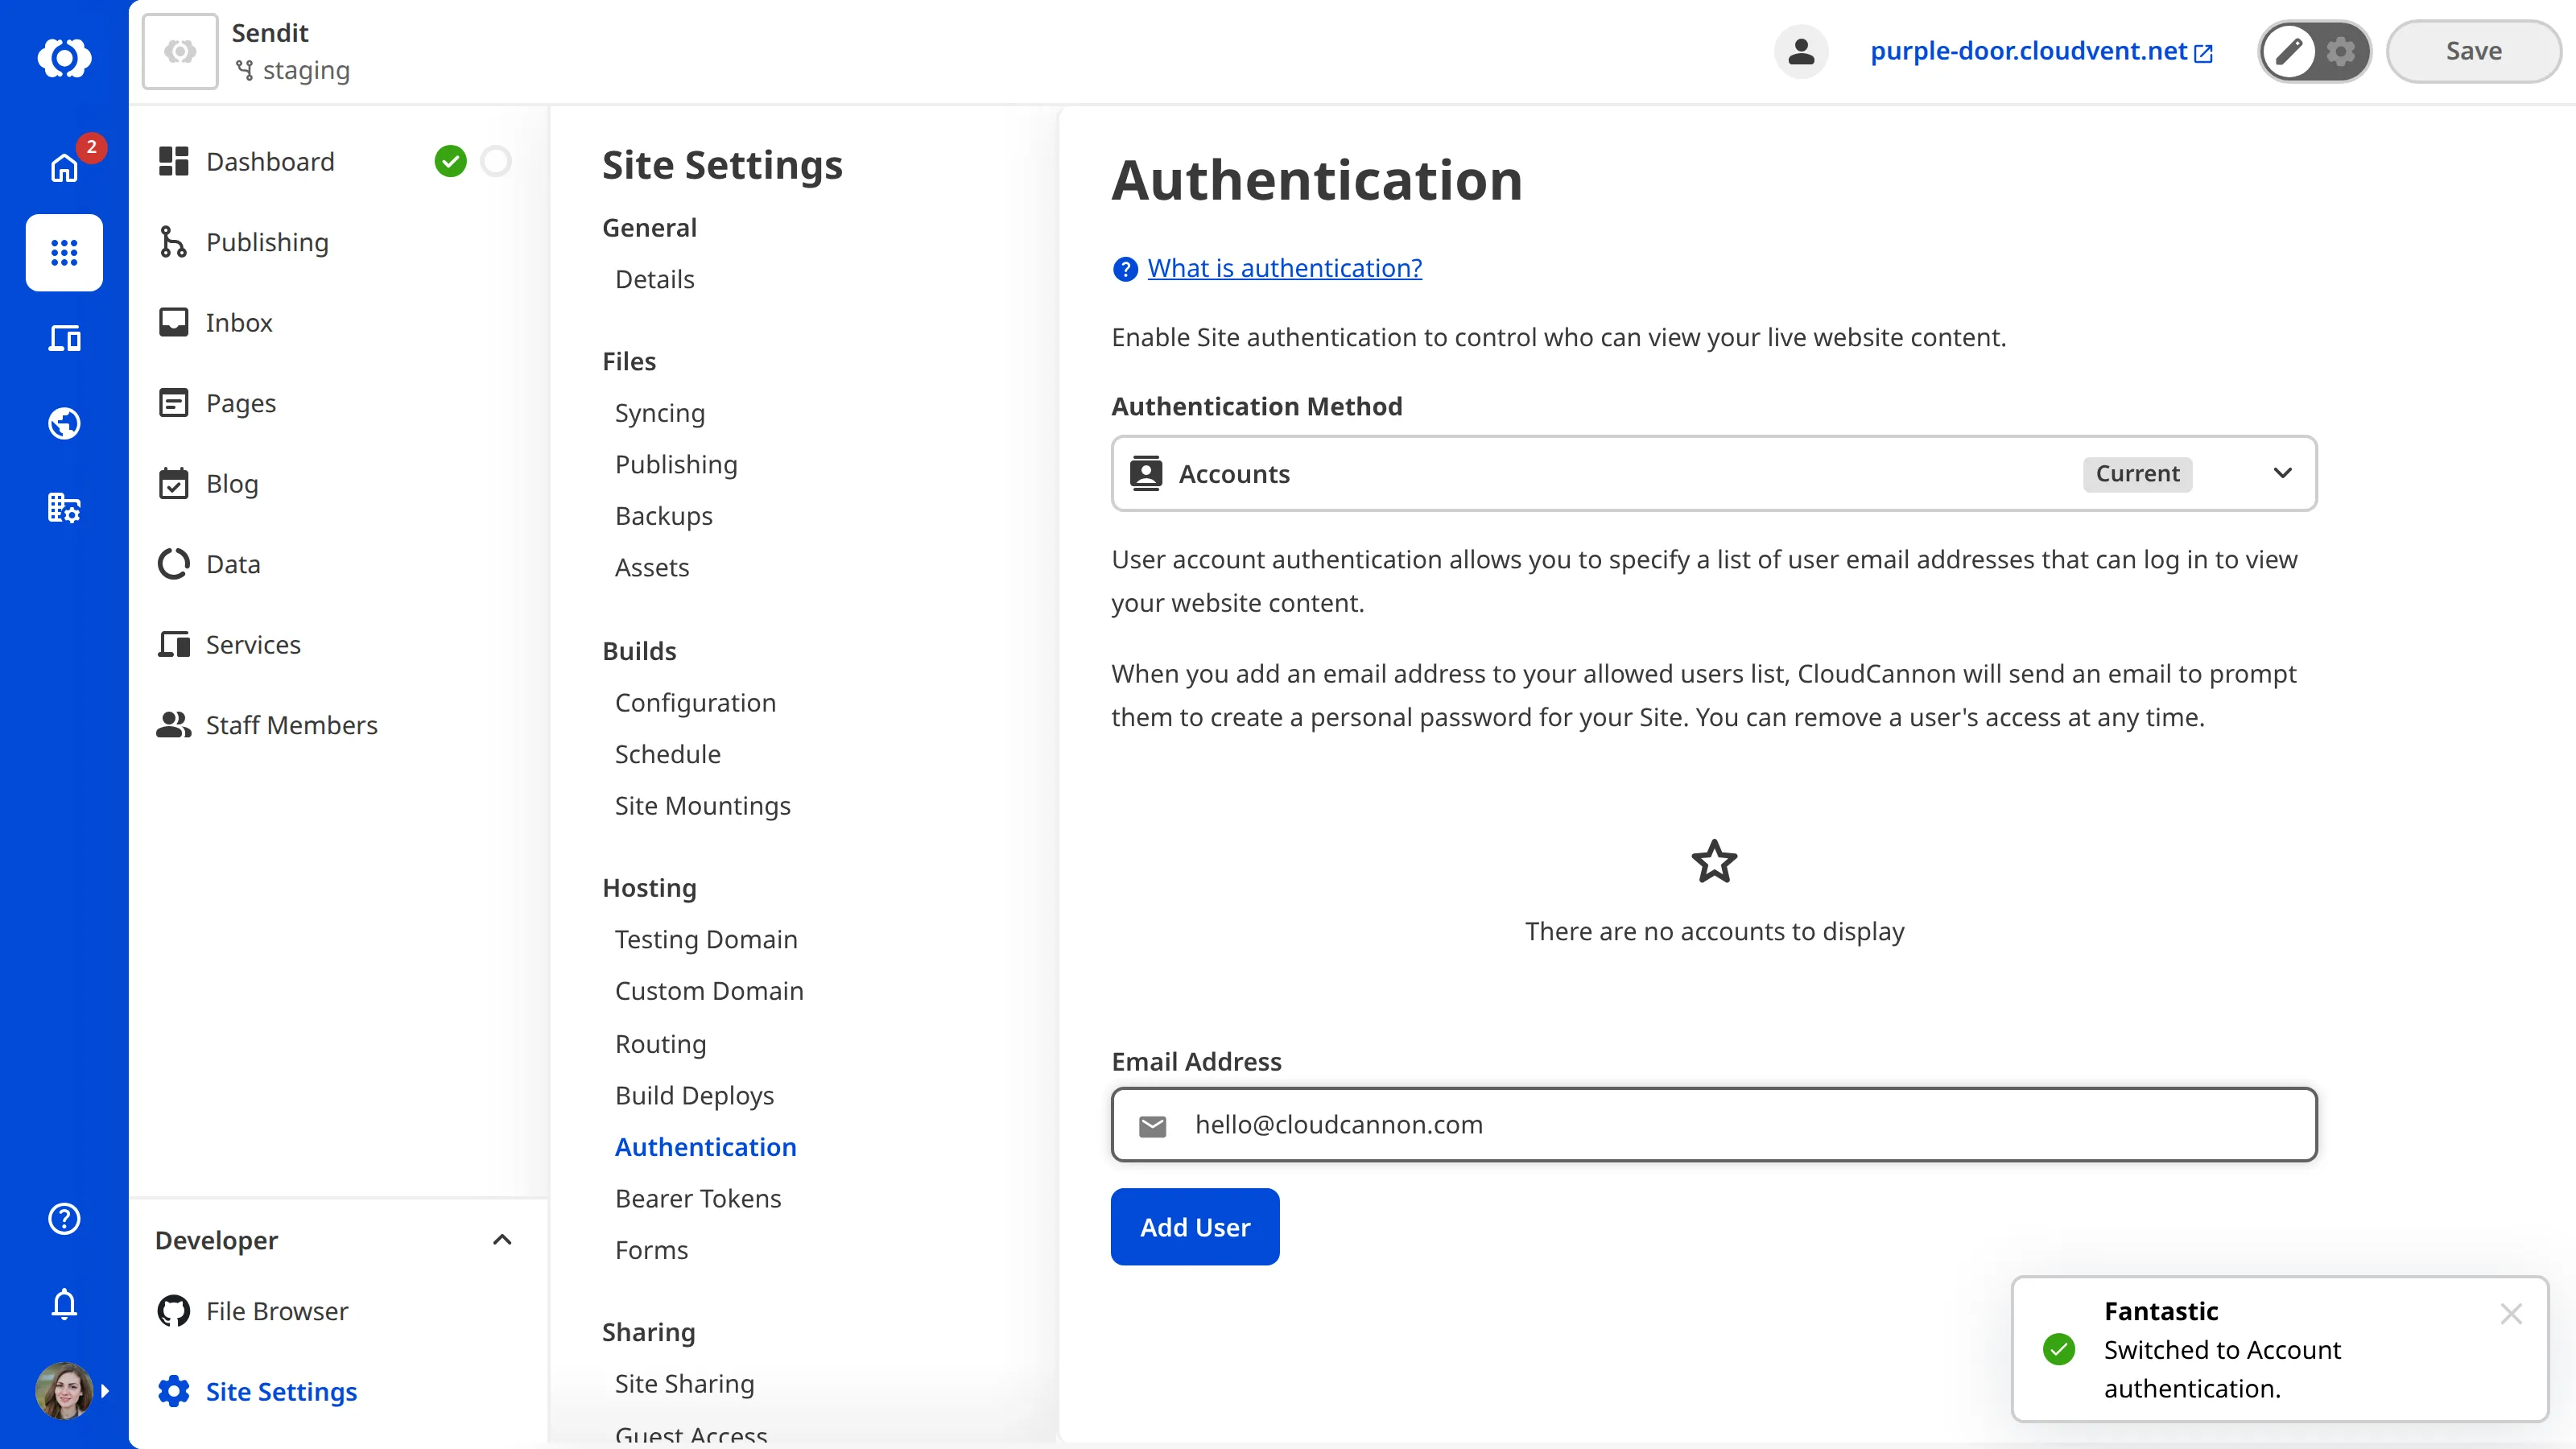Screen dimensions: 2576x1449
Task: Open Bearer Tokens settings
Action: [698, 1198]
